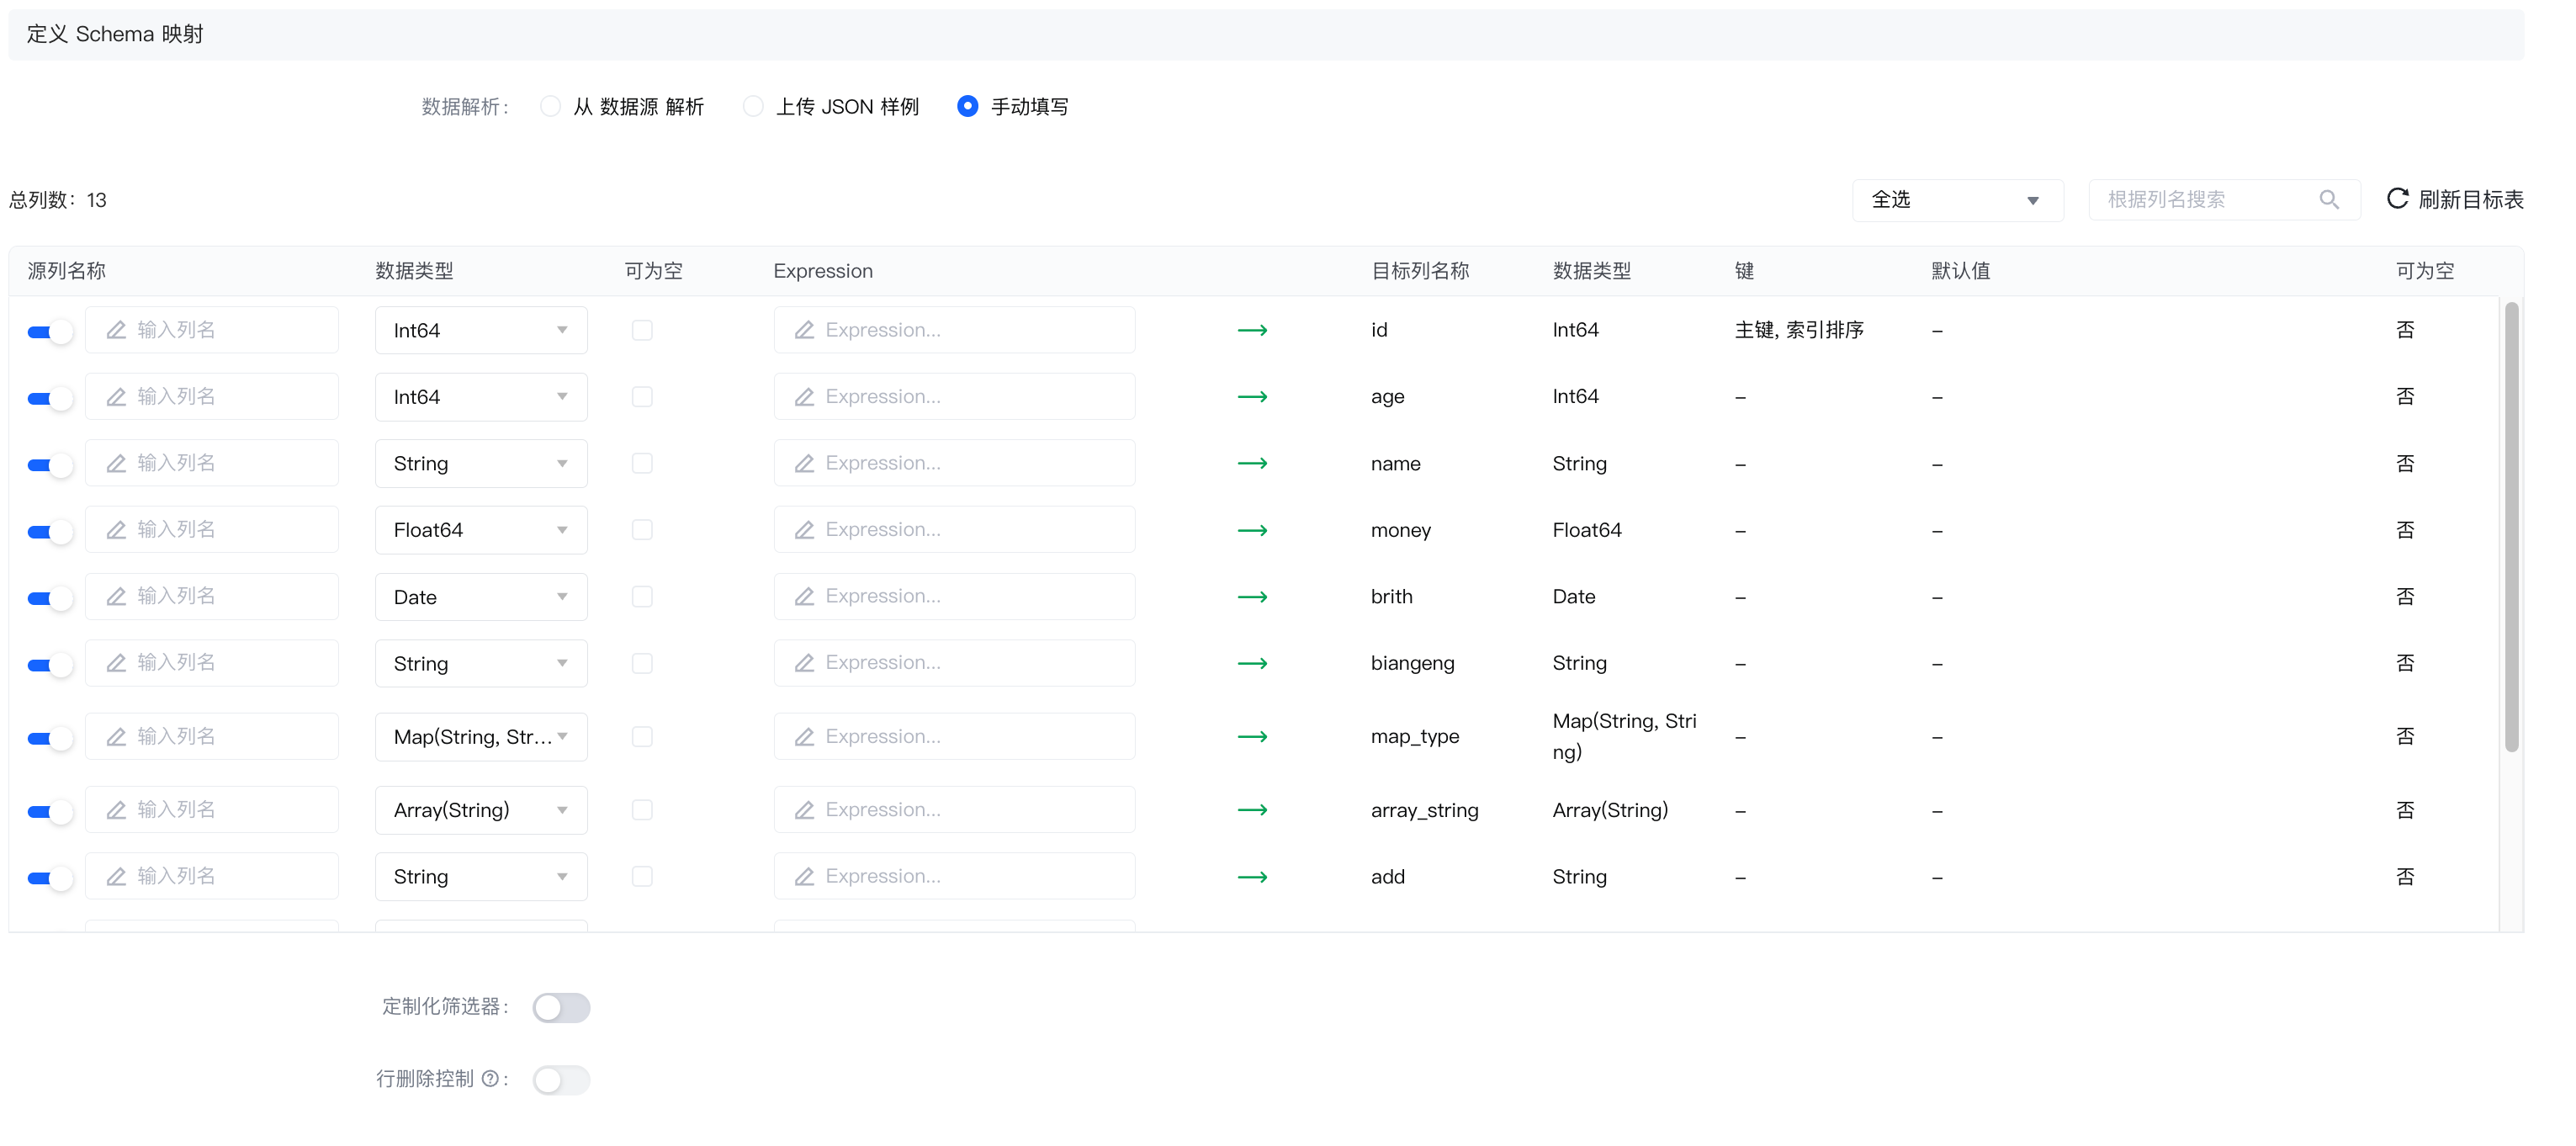Click the 刷新目标表 button
The image size is (2576, 1146).
2455,200
